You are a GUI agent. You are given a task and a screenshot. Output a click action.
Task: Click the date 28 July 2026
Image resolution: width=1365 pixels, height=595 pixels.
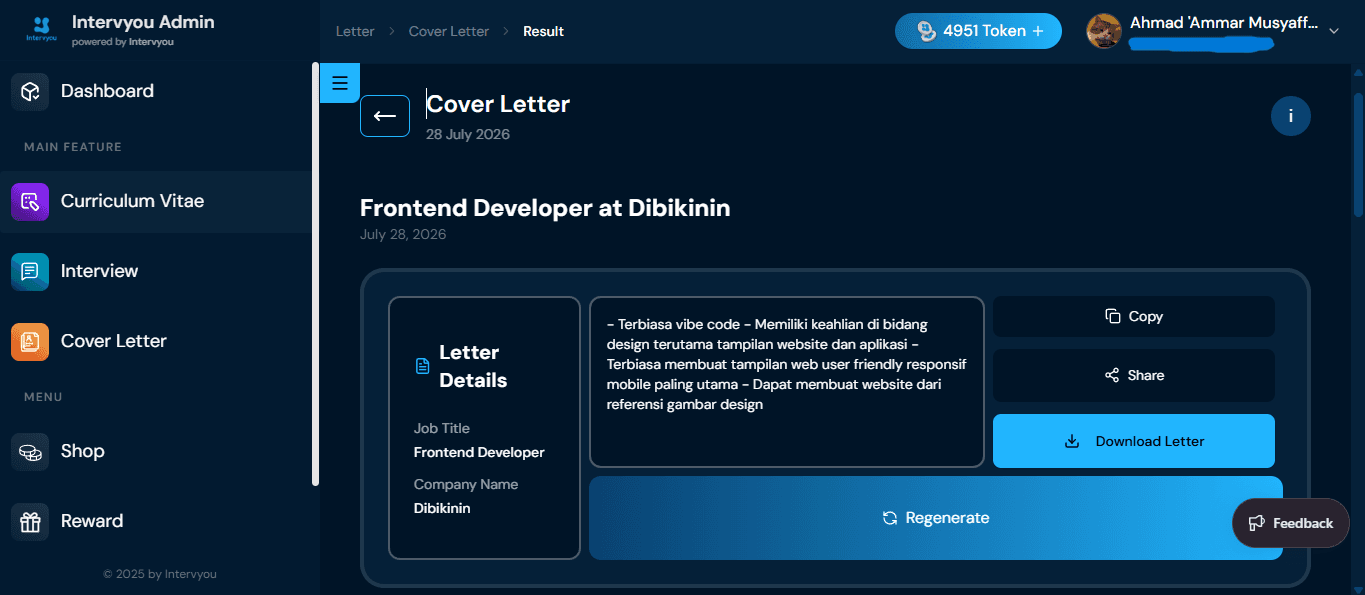point(468,134)
